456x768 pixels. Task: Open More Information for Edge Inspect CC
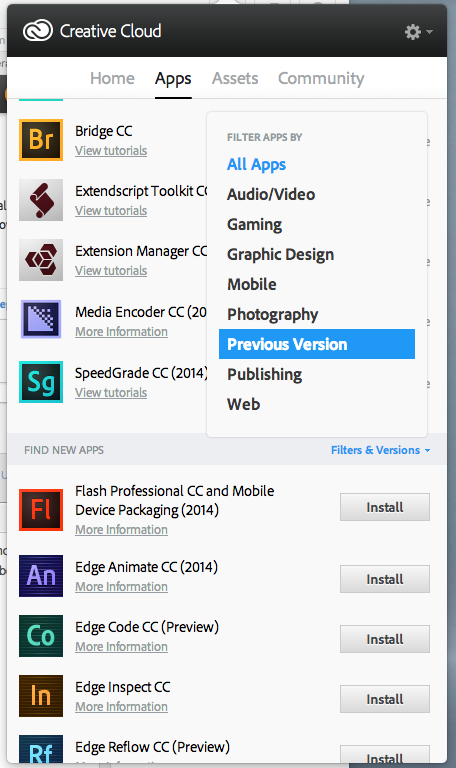point(121,707)
